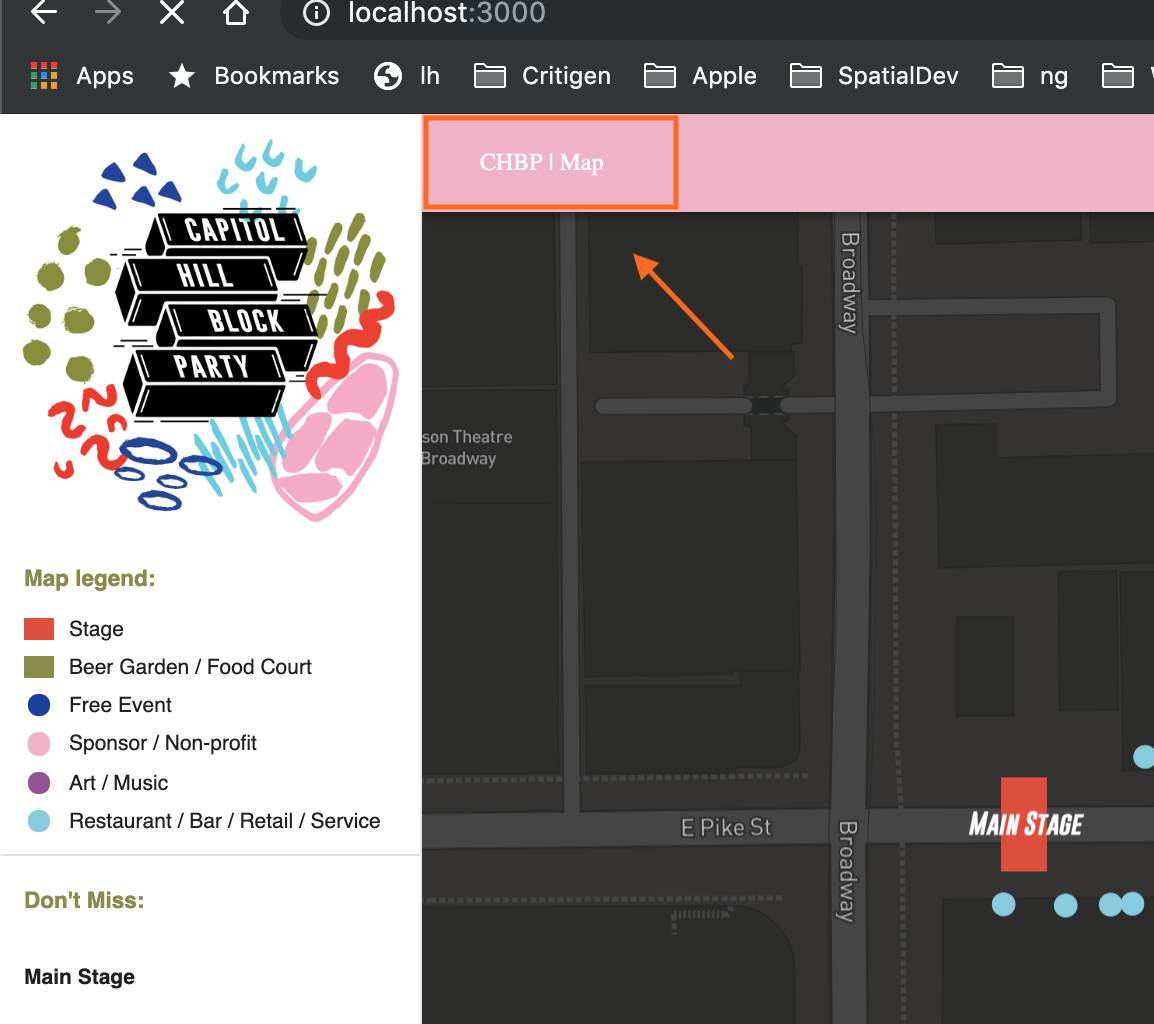This screenshot has height=1024, width=1154.
Task: Open the Apps grid shortcut
Action: click(x=82, y=76)
